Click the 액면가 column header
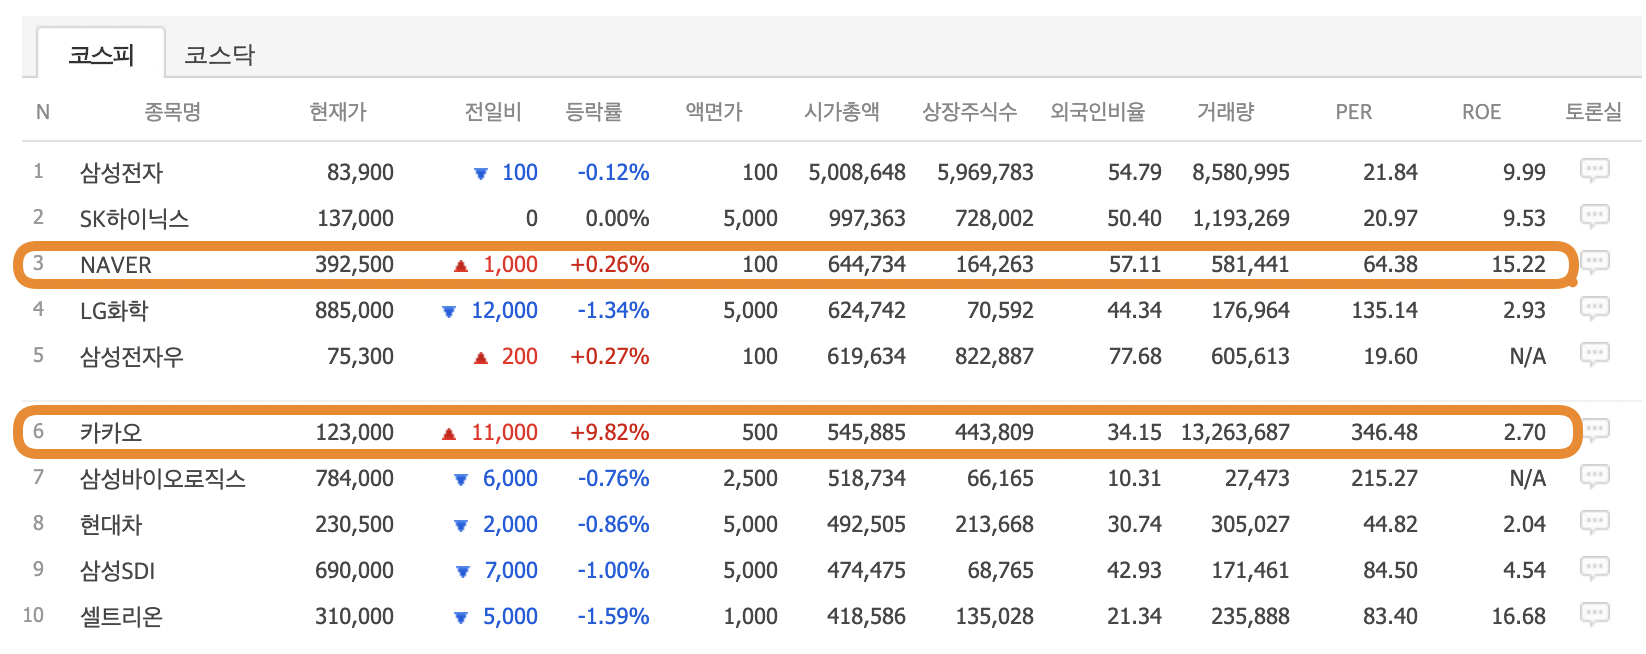This screenshot has width=1646, height=654. [x=714, y=112]
